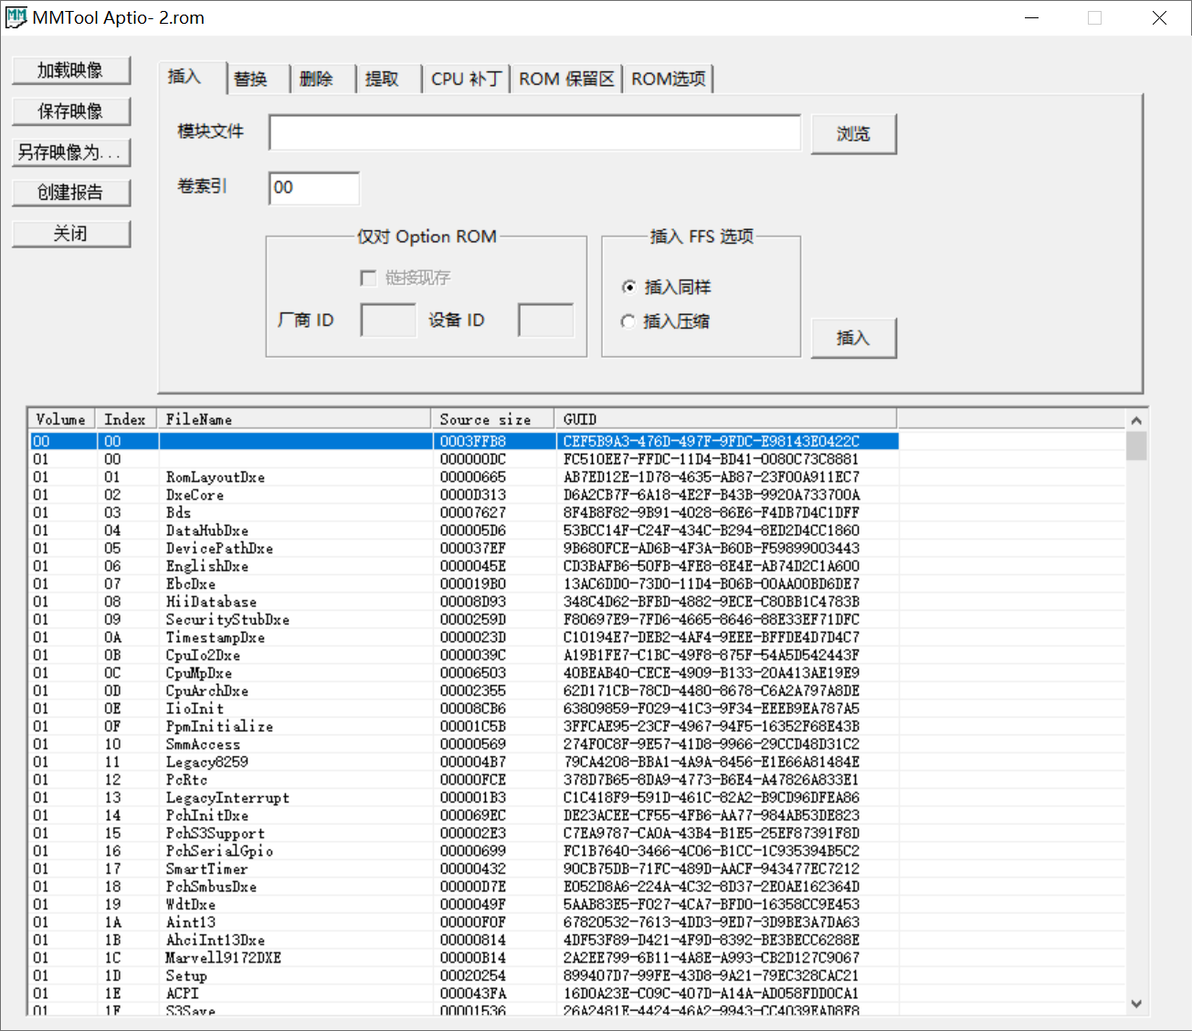The image size is (1192, 1031).
Task: Select the ACPI module row
Action: tap(464, 994)
